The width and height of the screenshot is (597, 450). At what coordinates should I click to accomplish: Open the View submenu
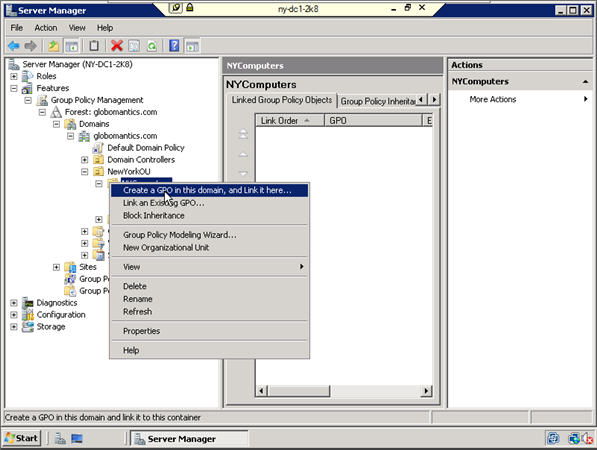click(x=209, y=267)
